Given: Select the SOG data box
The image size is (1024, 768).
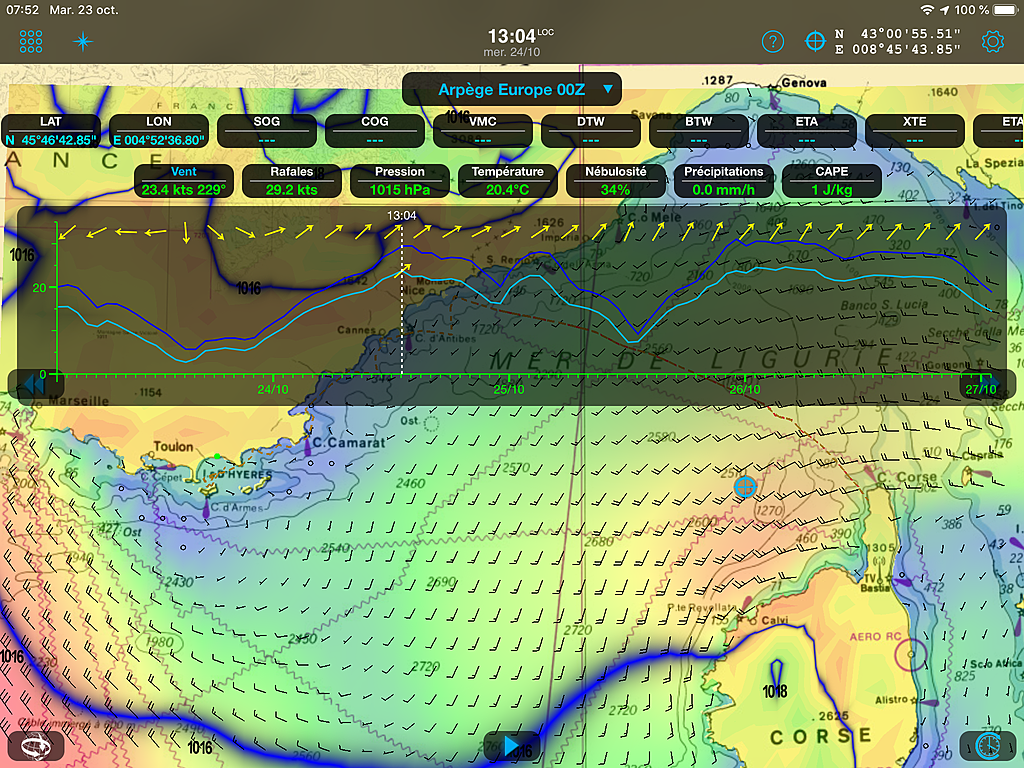Looking at the screenshot, I should tap(266, 131).
